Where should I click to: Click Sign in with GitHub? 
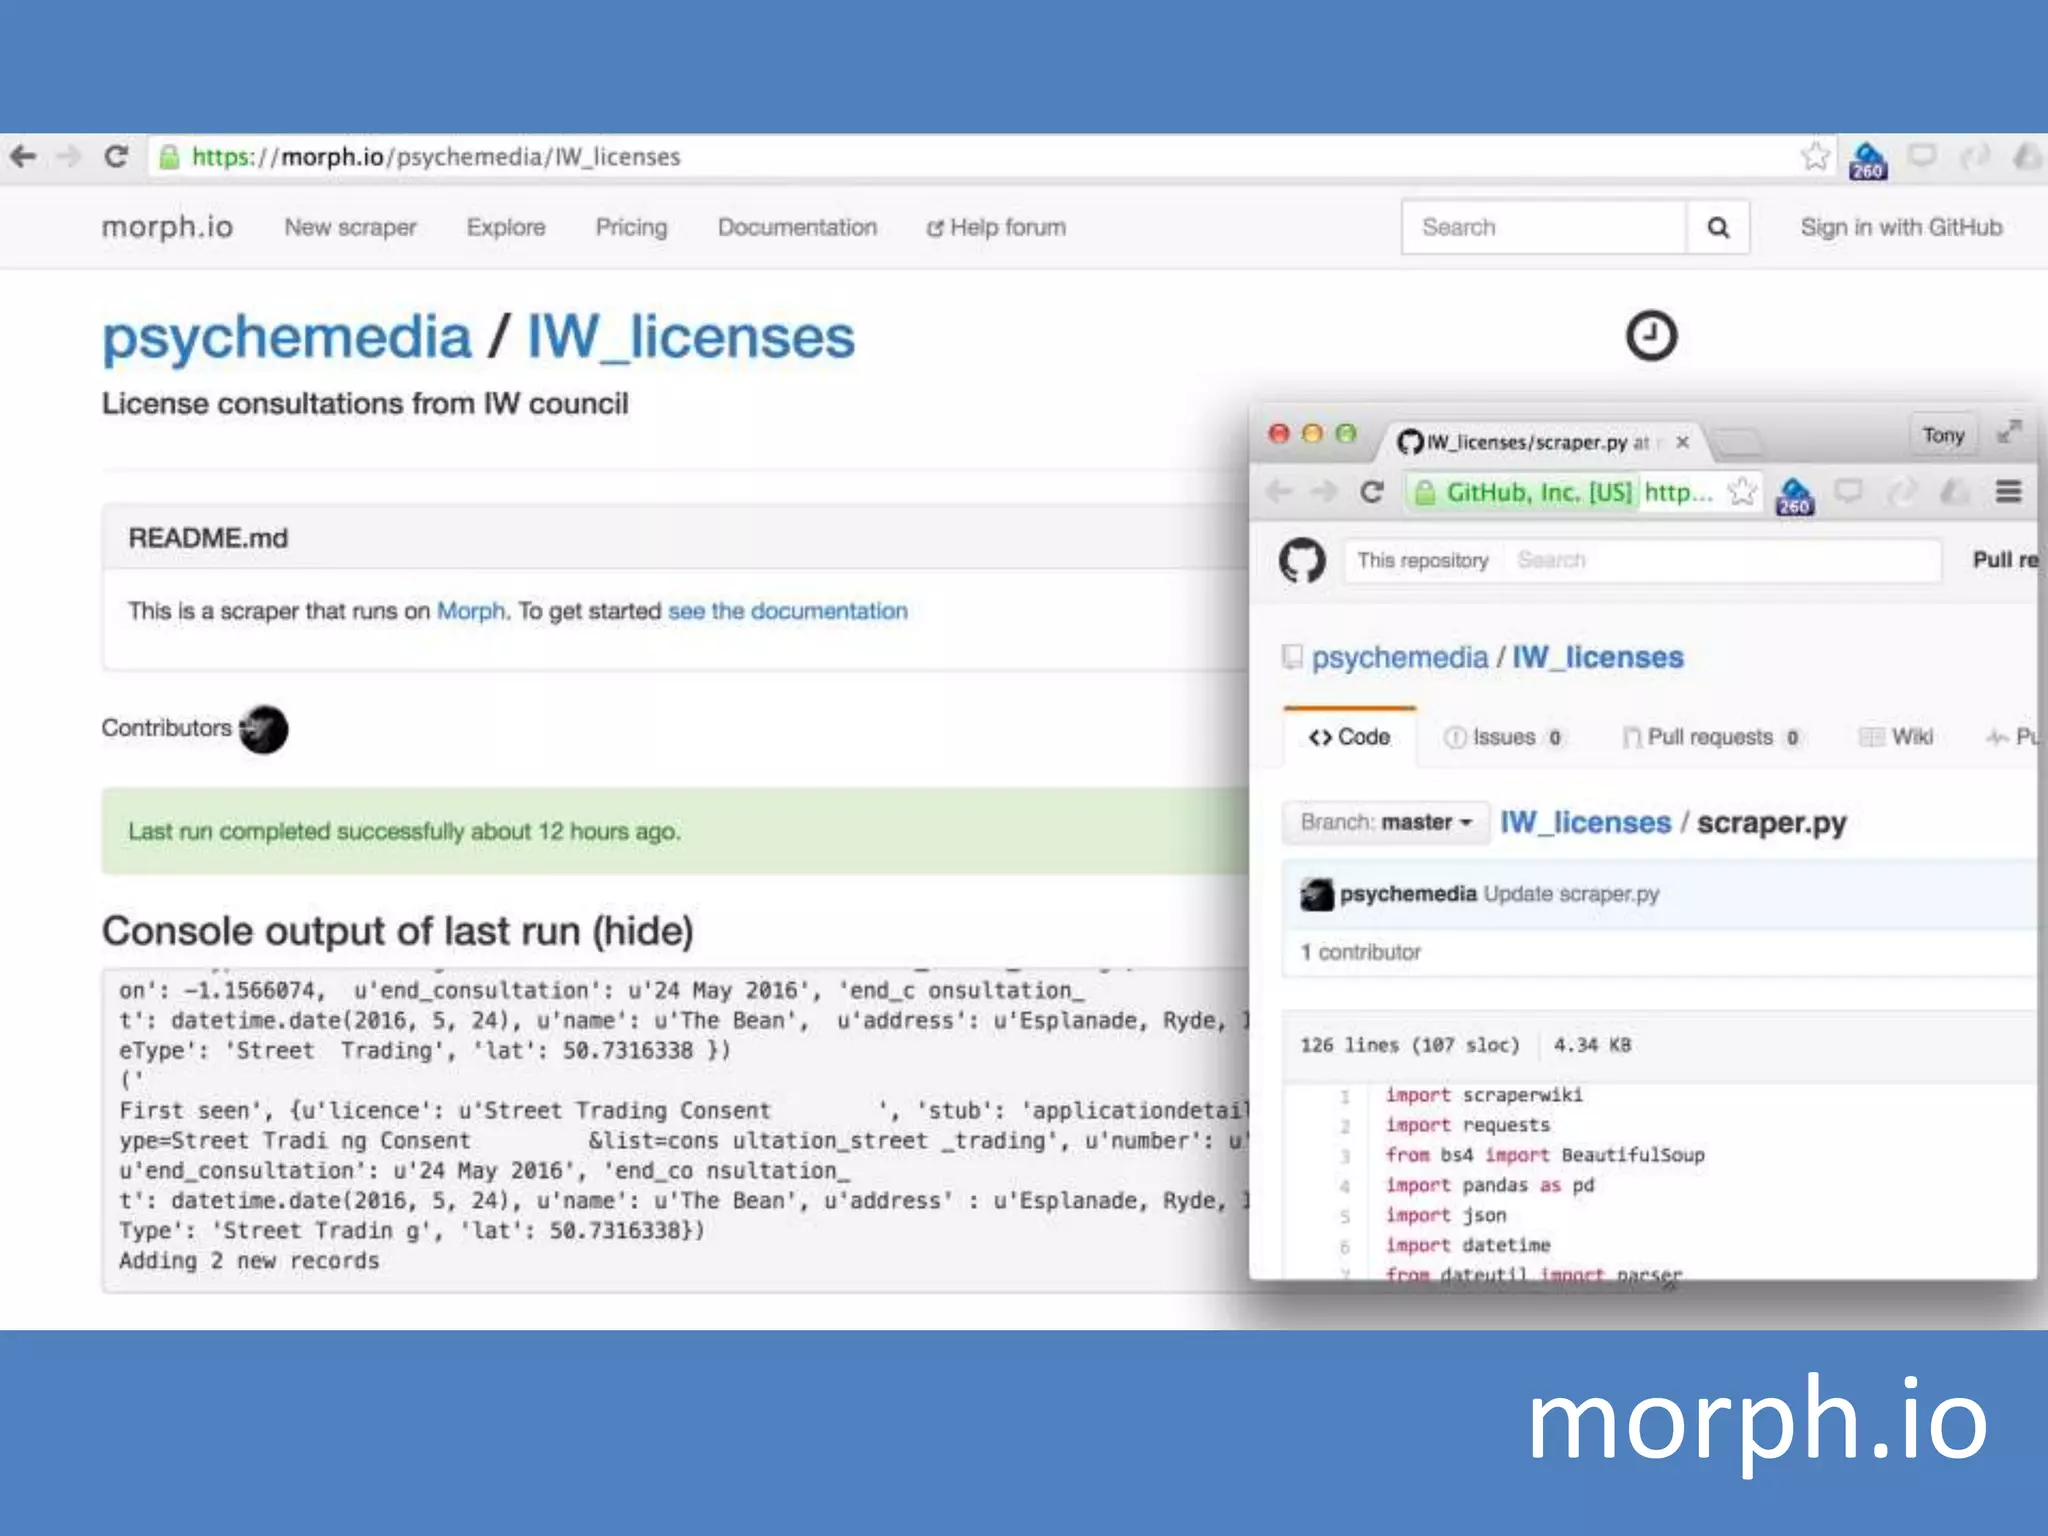[x=1901, y=227]
